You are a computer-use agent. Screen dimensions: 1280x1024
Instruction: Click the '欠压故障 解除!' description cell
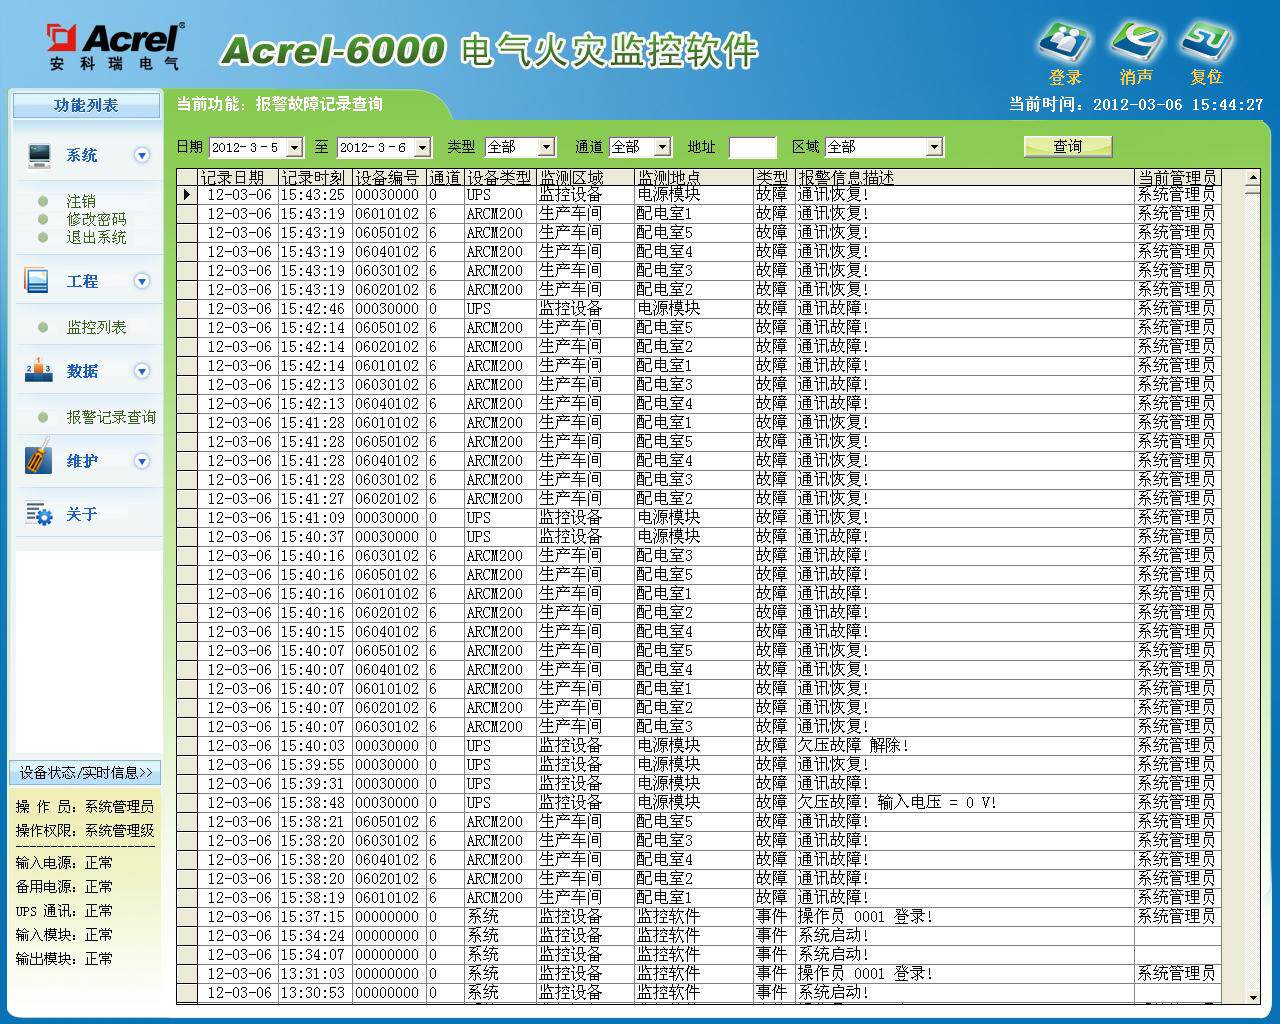tap(965, 746)
